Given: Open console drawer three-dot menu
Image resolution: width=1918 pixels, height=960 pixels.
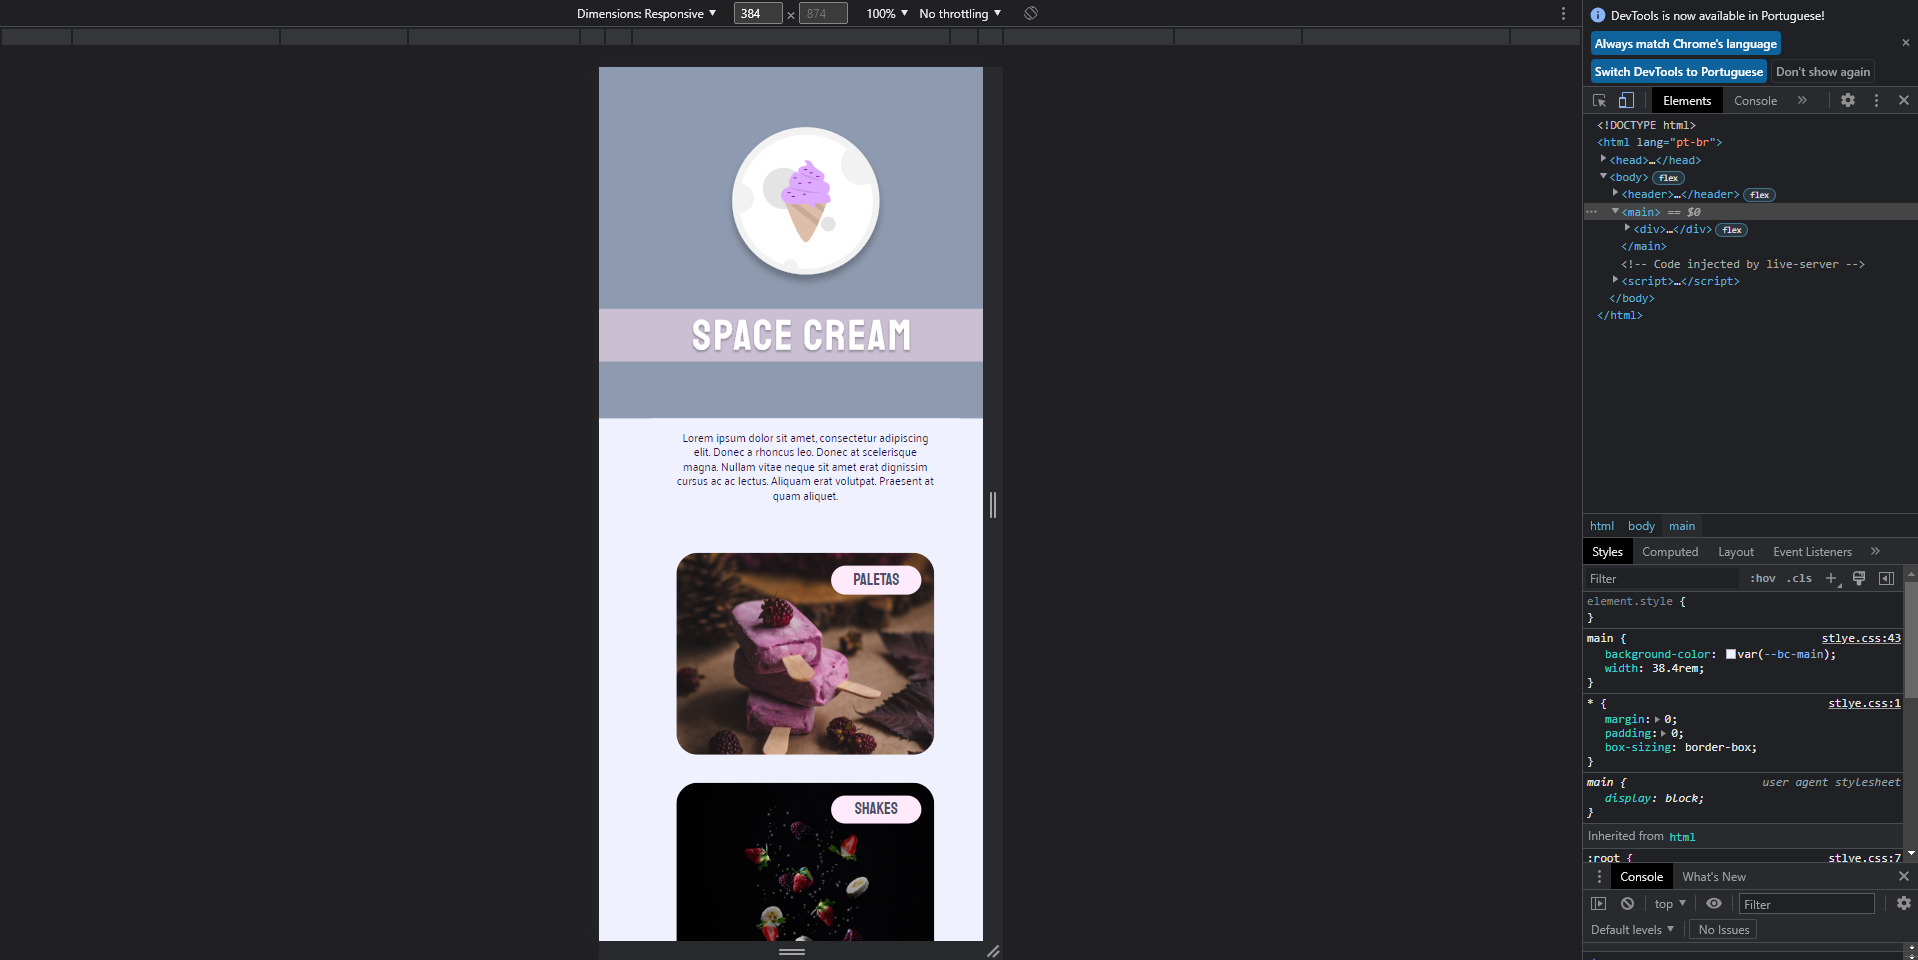Looking at the screenshot, I should (x=1599, y=877).
